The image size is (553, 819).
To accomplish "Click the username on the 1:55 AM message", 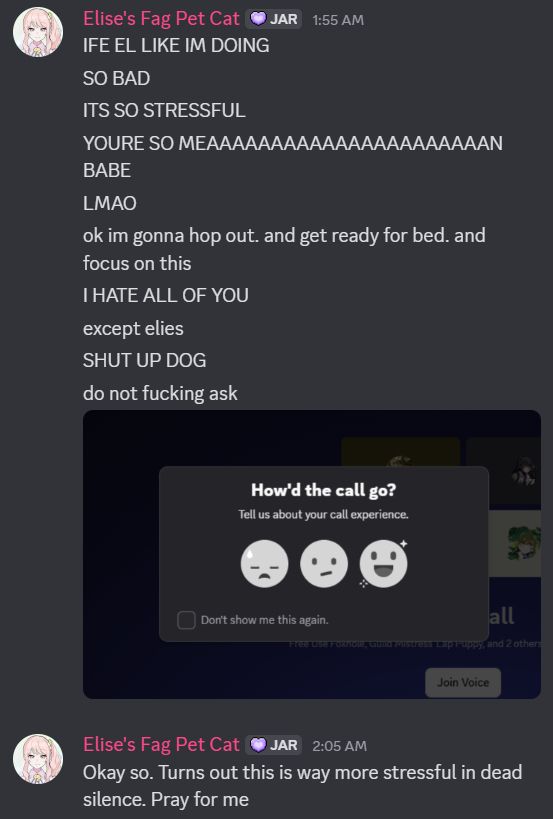I will click(161, 19).
